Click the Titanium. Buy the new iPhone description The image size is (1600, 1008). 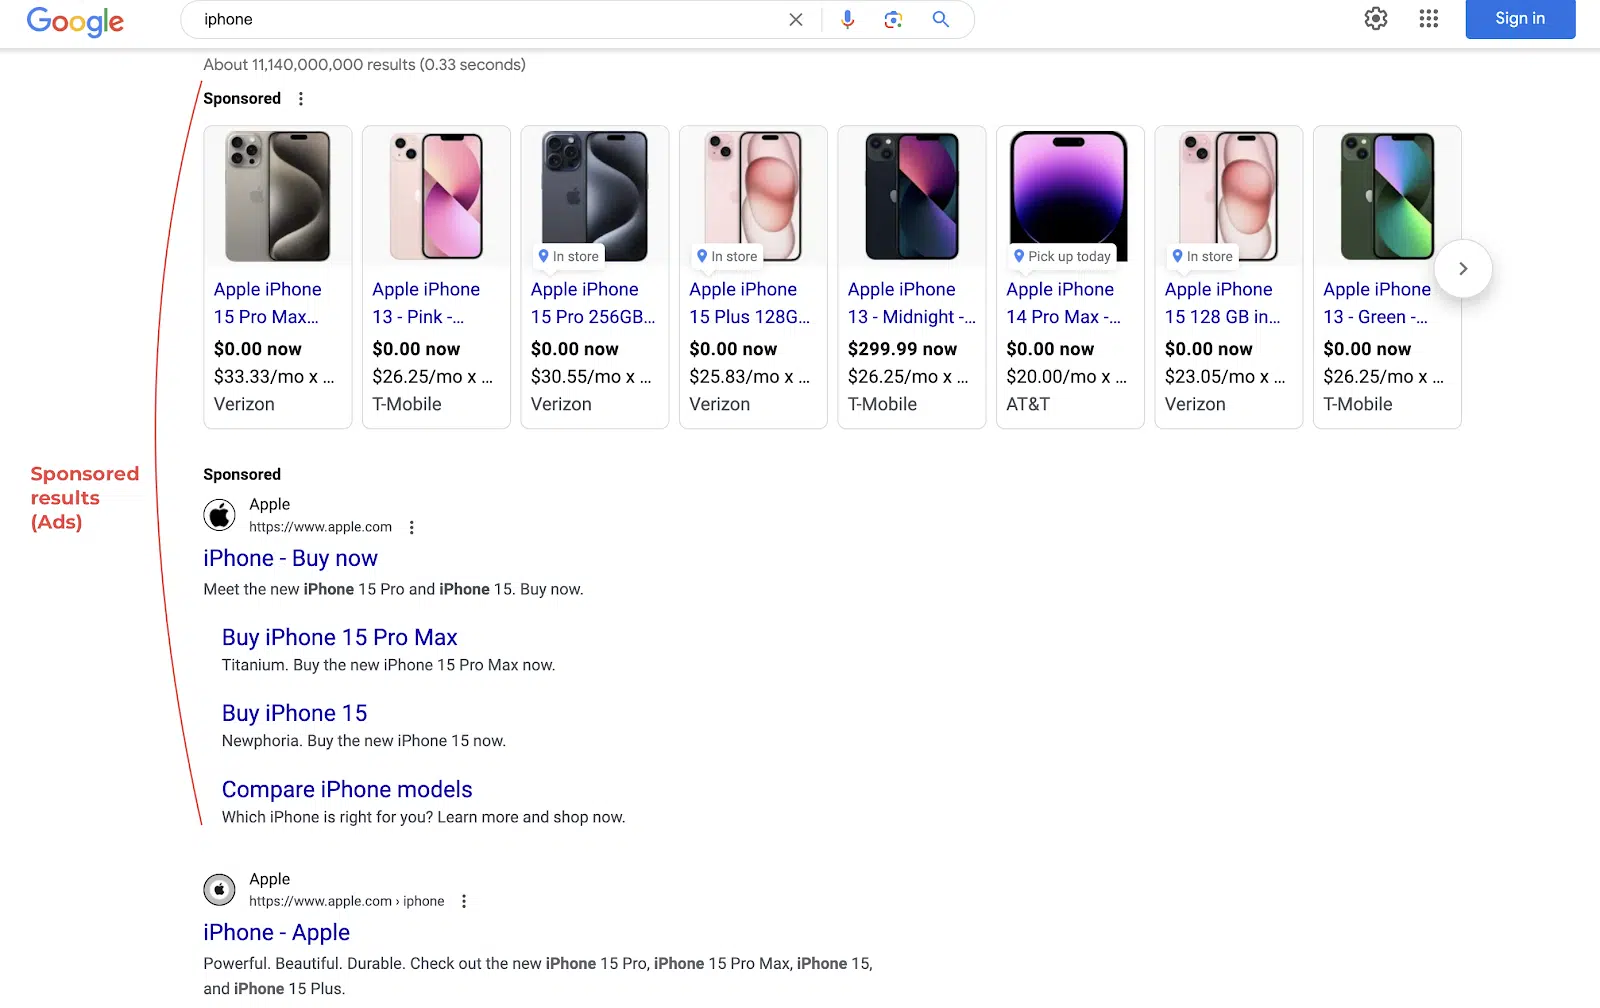pos(388,665)
